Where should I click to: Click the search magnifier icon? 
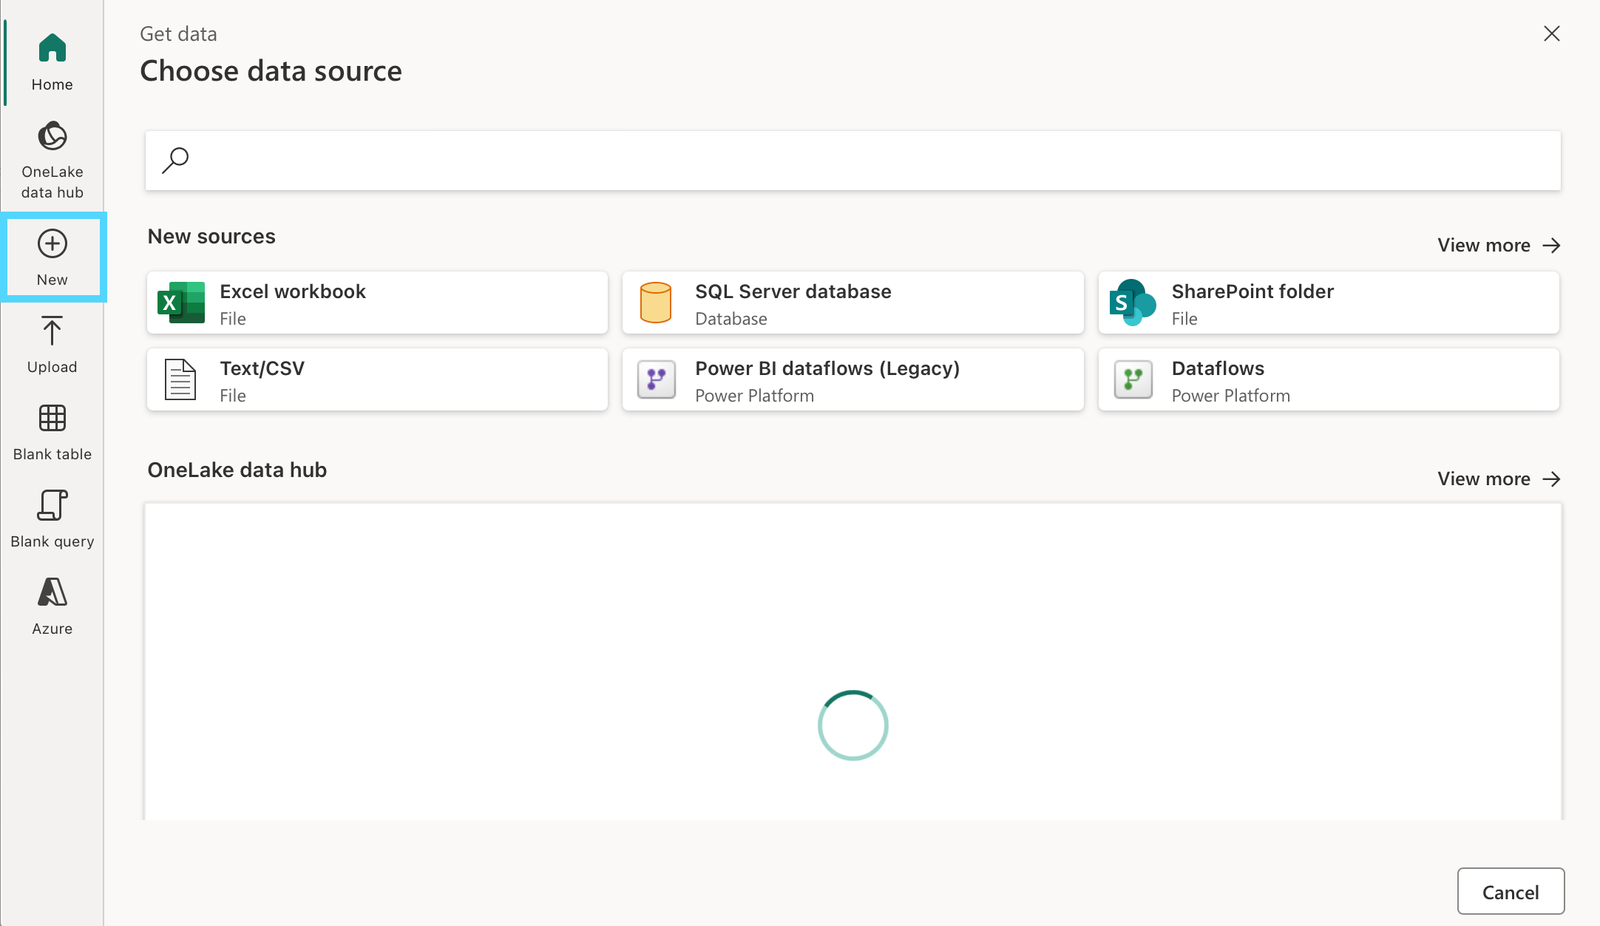pos(174,160)
